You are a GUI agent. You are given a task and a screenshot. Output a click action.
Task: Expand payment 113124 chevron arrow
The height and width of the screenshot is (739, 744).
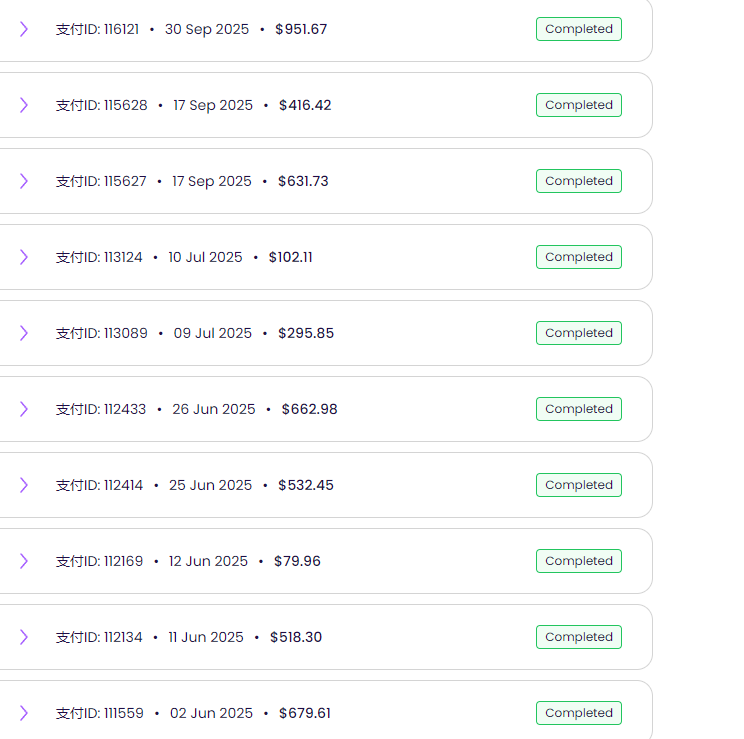[x=24, y=257]
